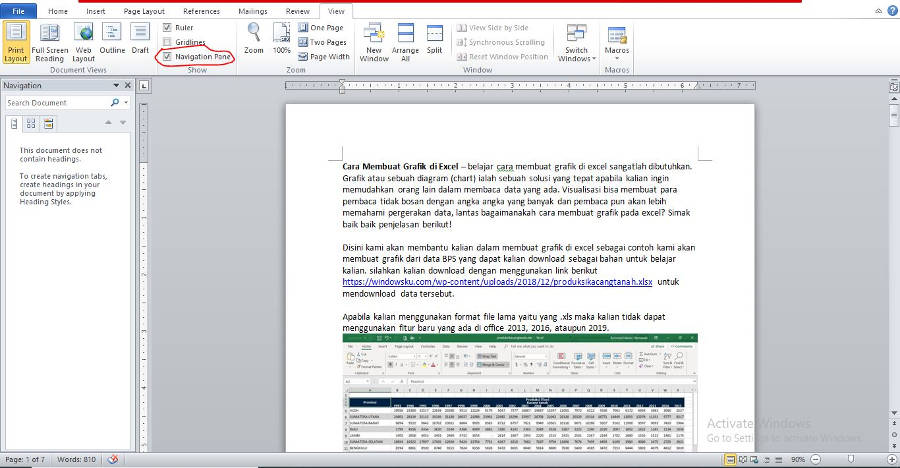900x468 pixels.
Task: Select Outline icon in status bar
Action: pos(767,459)
